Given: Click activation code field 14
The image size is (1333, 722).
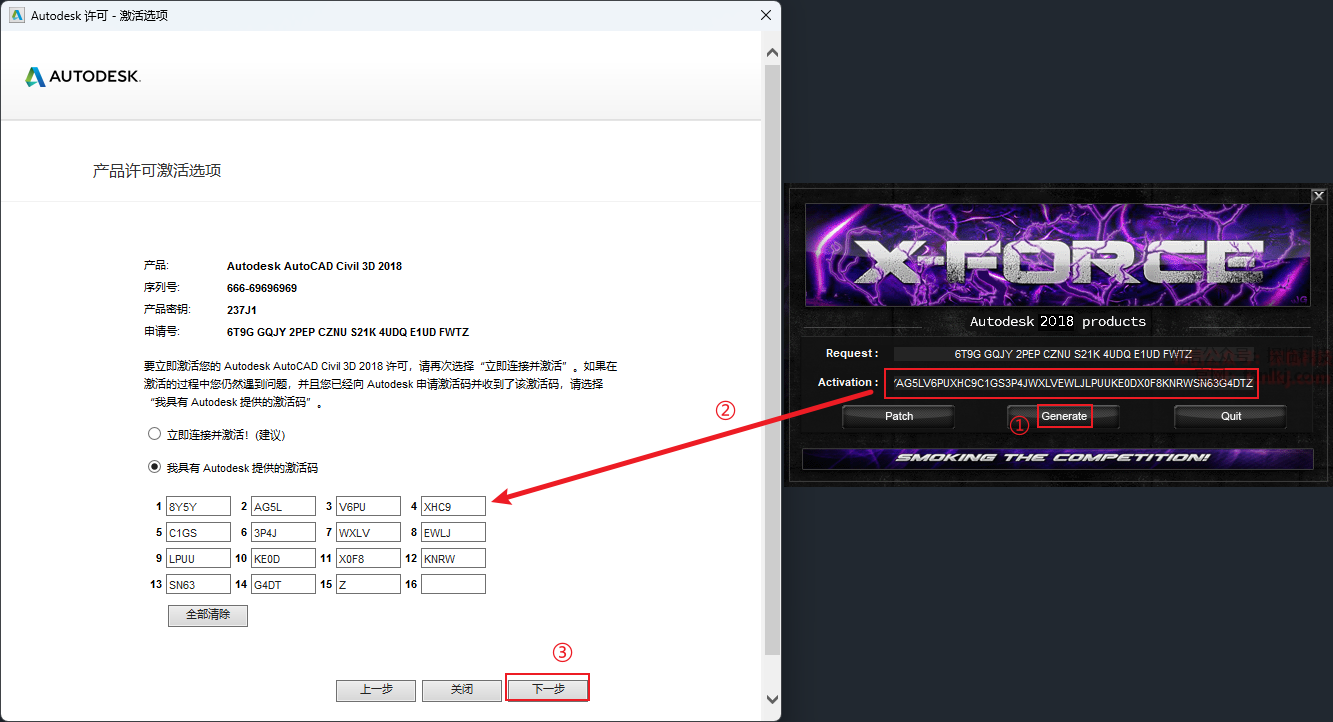Looking at the screenshot, I should pyautogui.click(x=283, y=584).
